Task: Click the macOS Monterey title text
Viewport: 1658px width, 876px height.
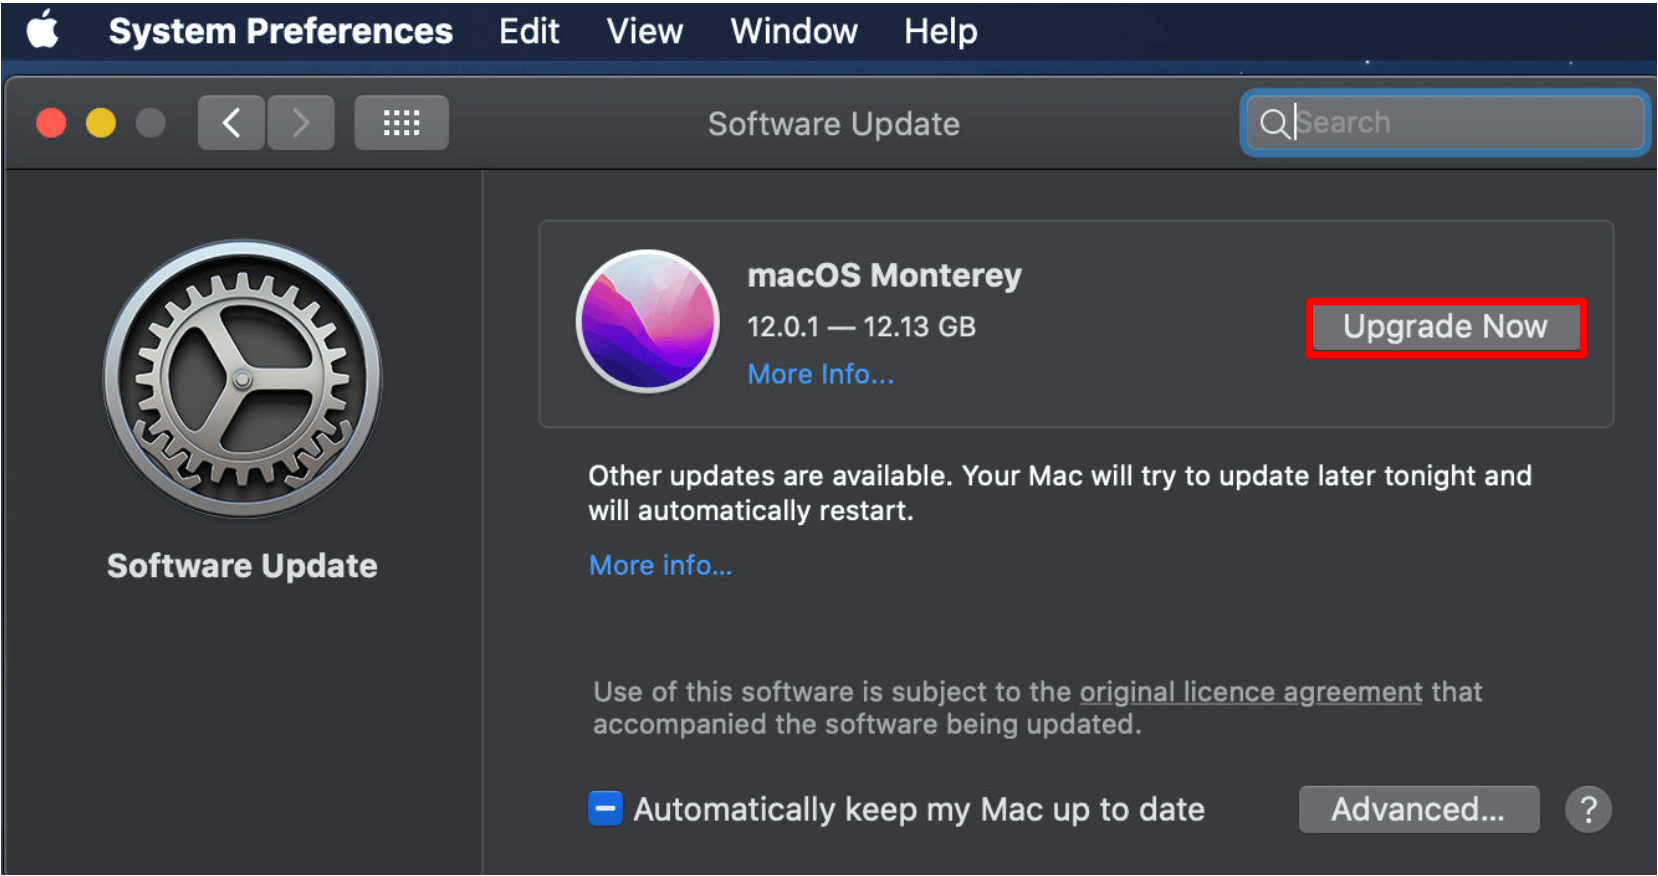Action: click(884, 275)
